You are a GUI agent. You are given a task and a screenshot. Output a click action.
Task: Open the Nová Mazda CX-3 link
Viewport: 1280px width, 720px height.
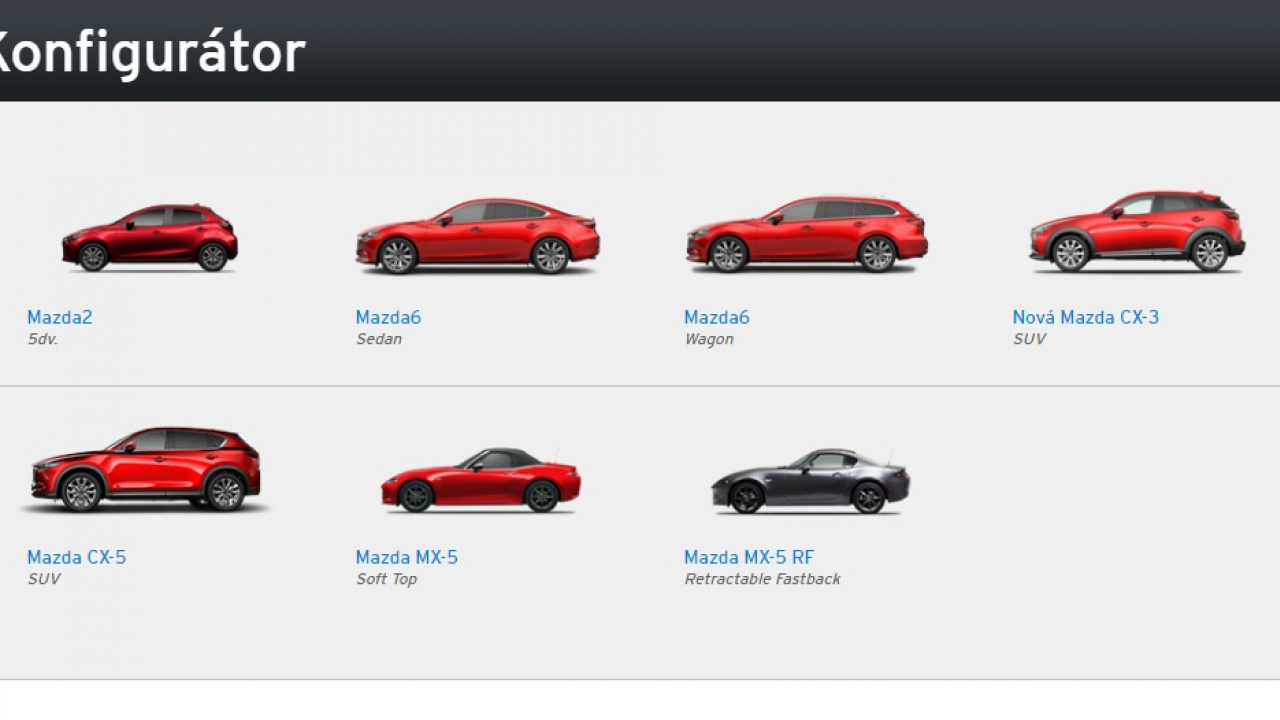[1086, 317]
